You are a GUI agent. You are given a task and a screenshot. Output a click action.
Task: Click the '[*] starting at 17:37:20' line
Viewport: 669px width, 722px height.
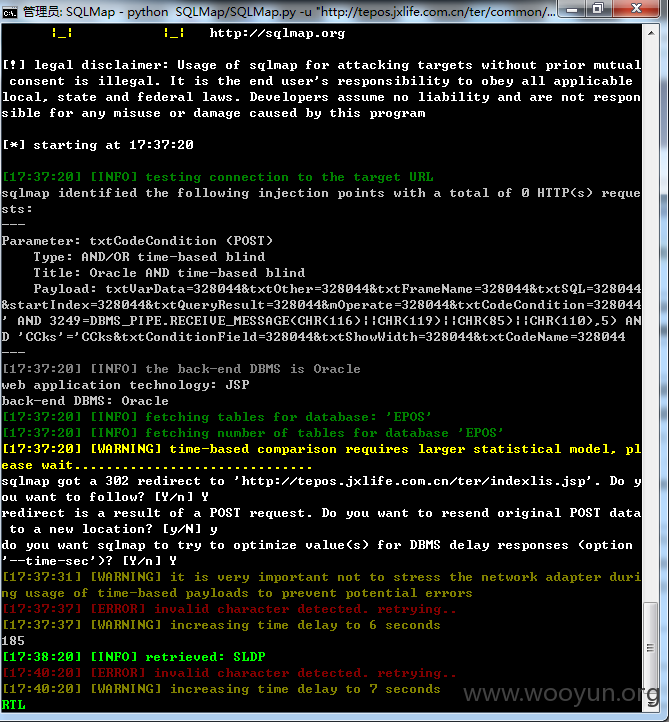98,145
